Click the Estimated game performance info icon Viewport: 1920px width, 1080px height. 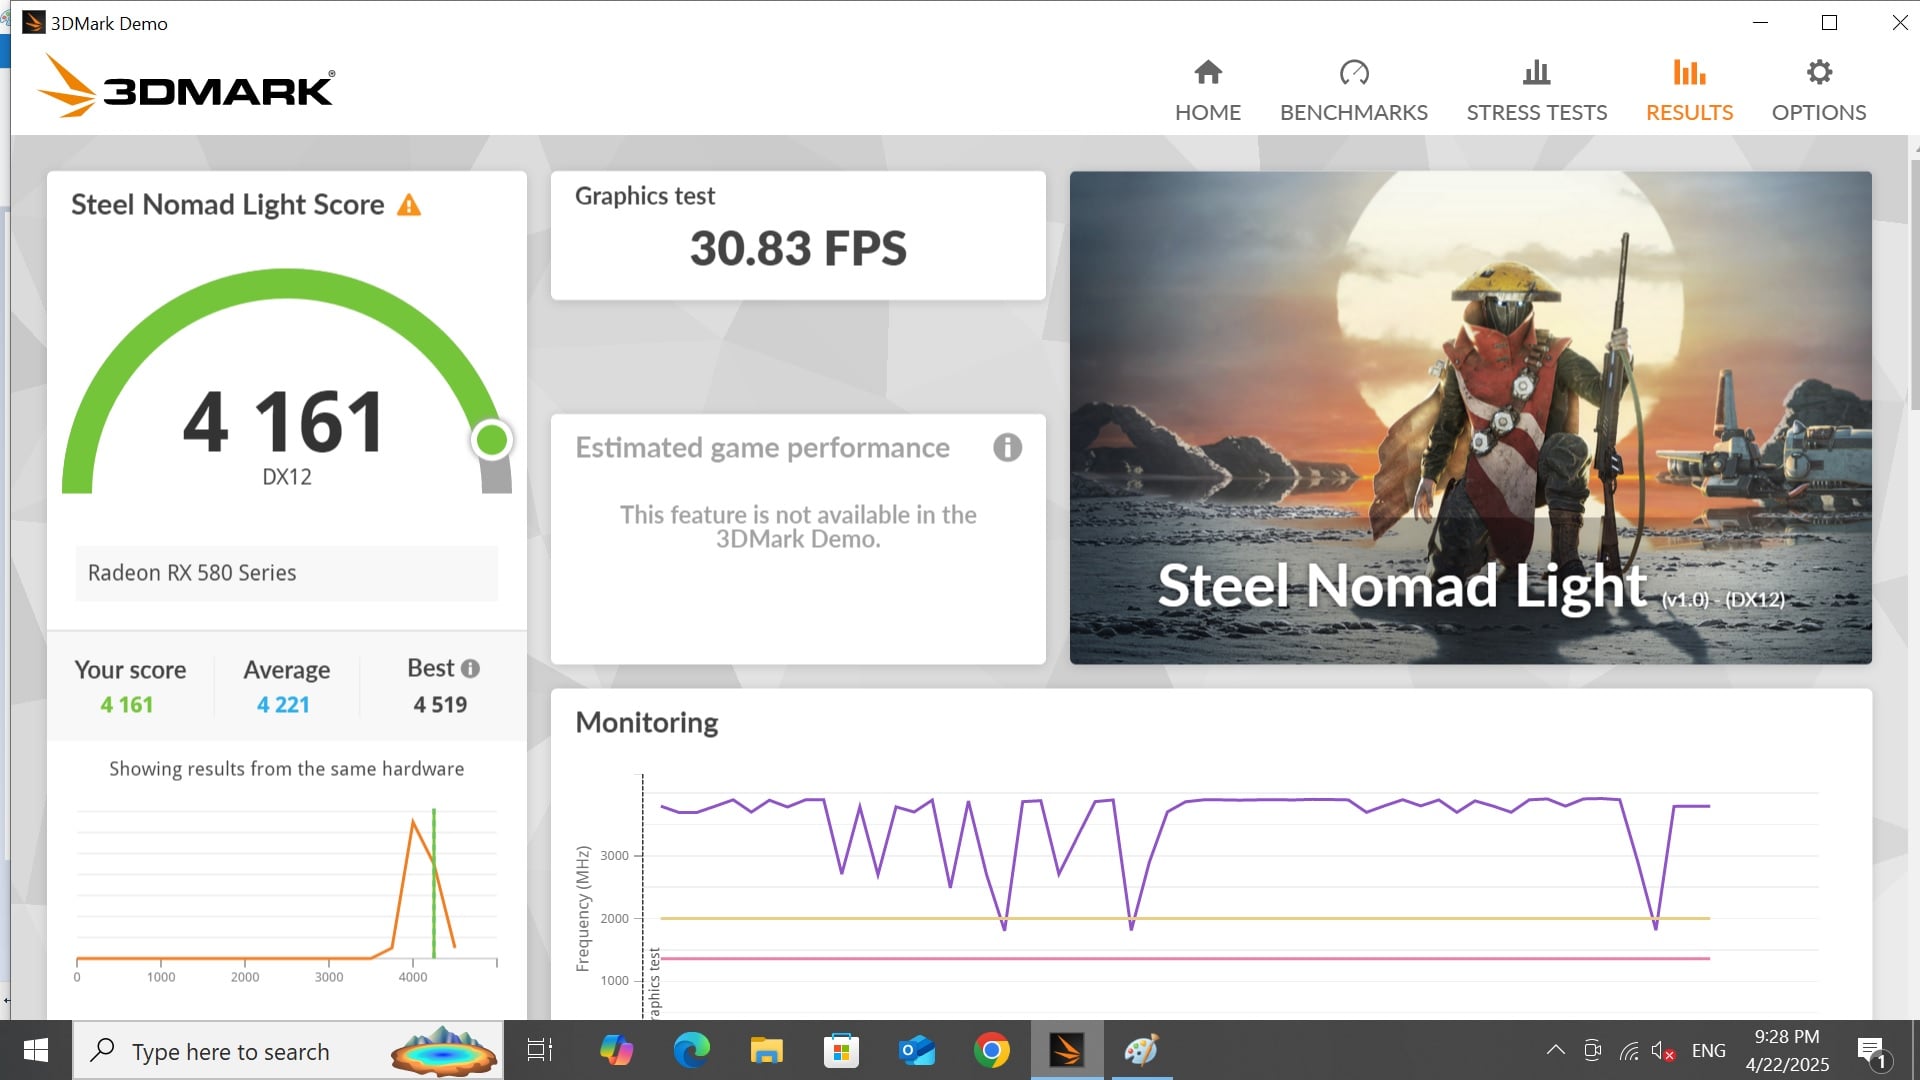click(x=1007, y=447)
